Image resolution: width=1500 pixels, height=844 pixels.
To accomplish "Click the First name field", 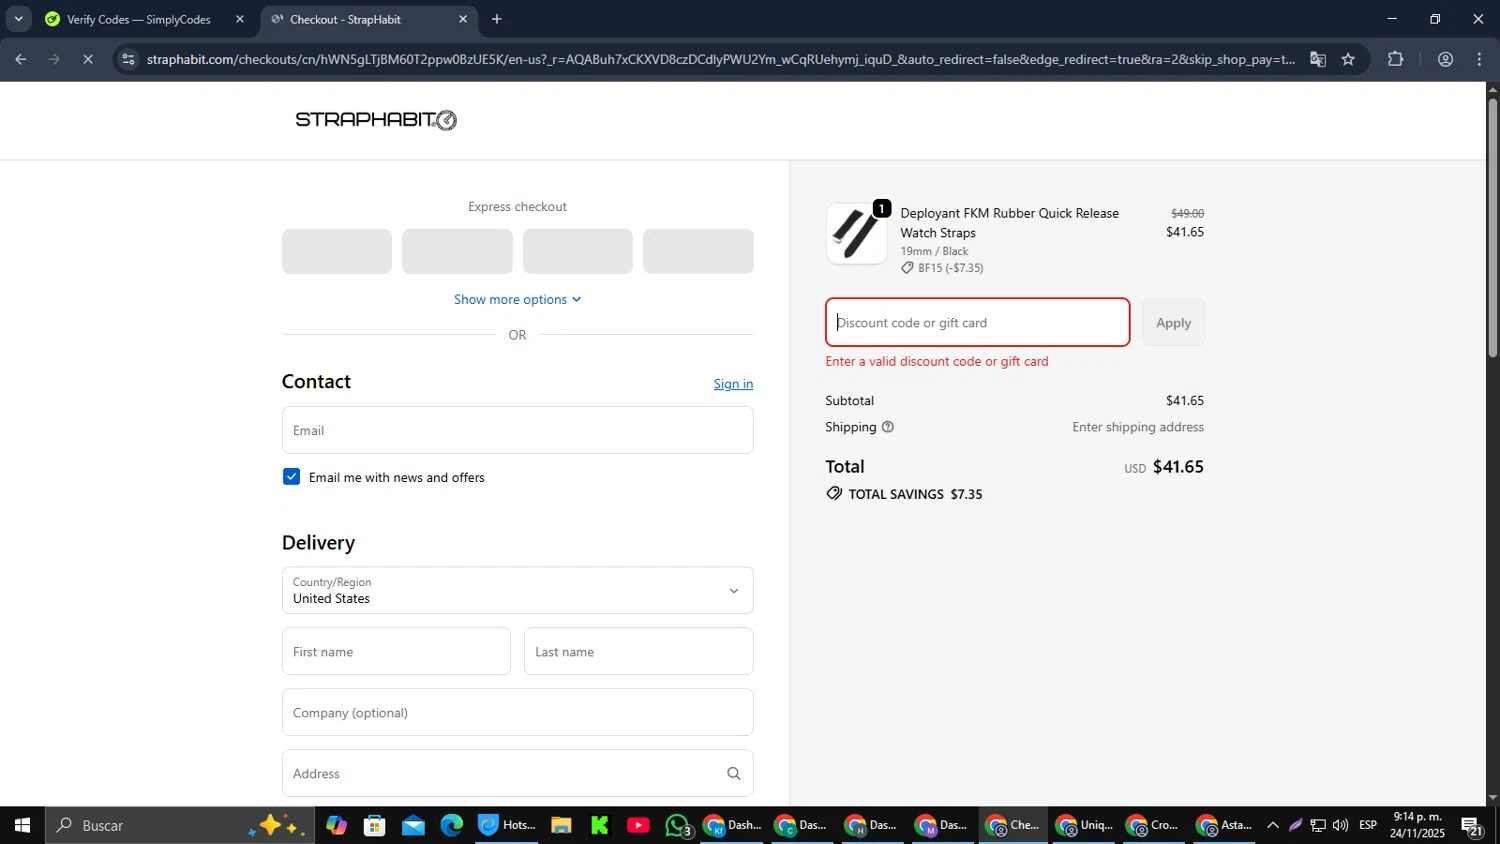I will 396,651.
